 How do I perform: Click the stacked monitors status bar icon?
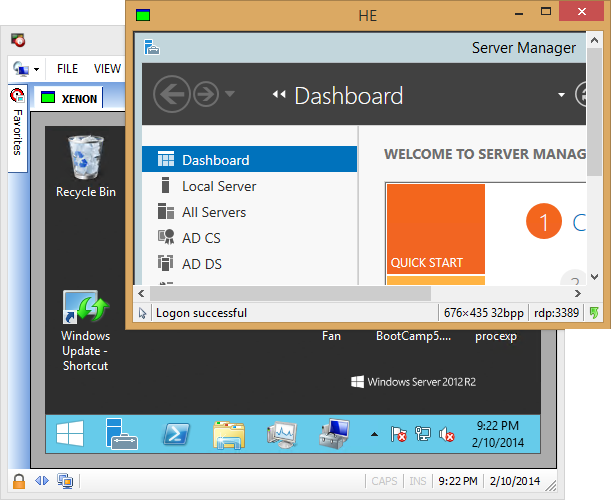point(65,481)
